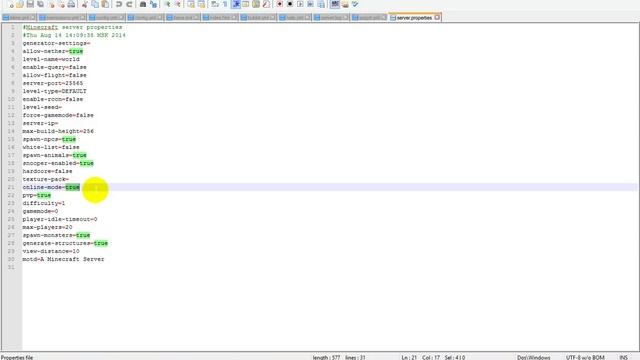This screenshot has height=360, width=640.
Task: Click the level-name=world line
Action: click(51, 59)
